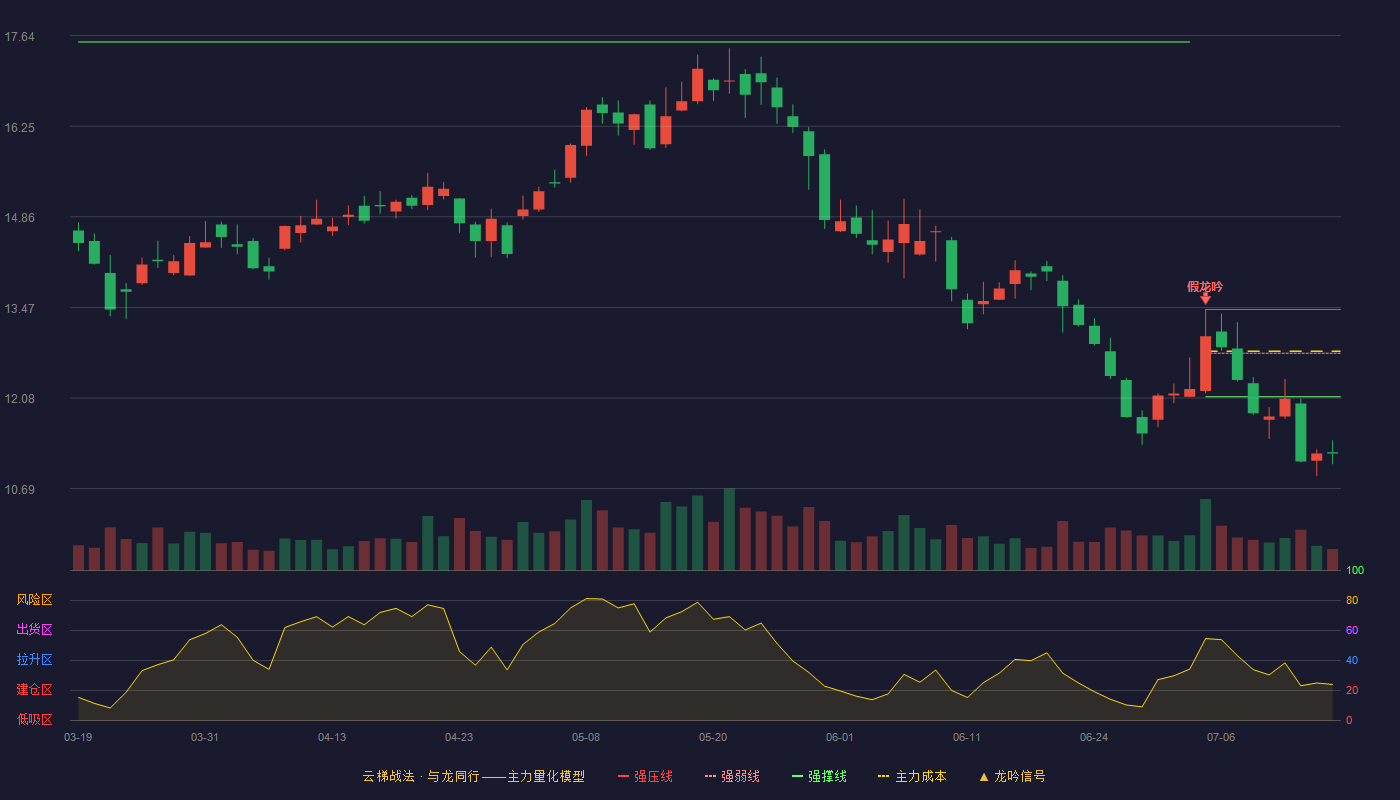Select the 出货区 zone label
1400x800 pixels.
click(34, 630)
